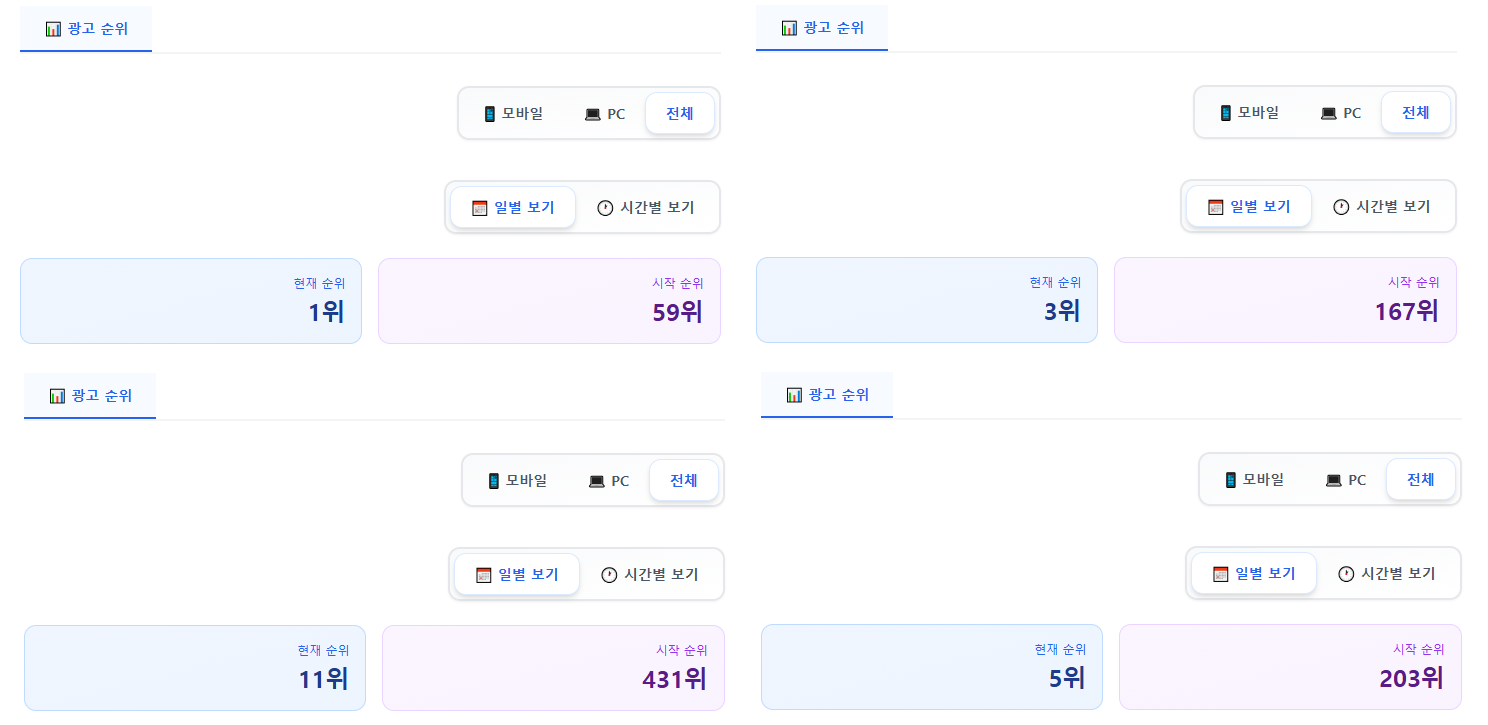The image size is (1488, 725).
Task: Select 일별 보기 in bottom-left panel
Action: coord(517,574)
